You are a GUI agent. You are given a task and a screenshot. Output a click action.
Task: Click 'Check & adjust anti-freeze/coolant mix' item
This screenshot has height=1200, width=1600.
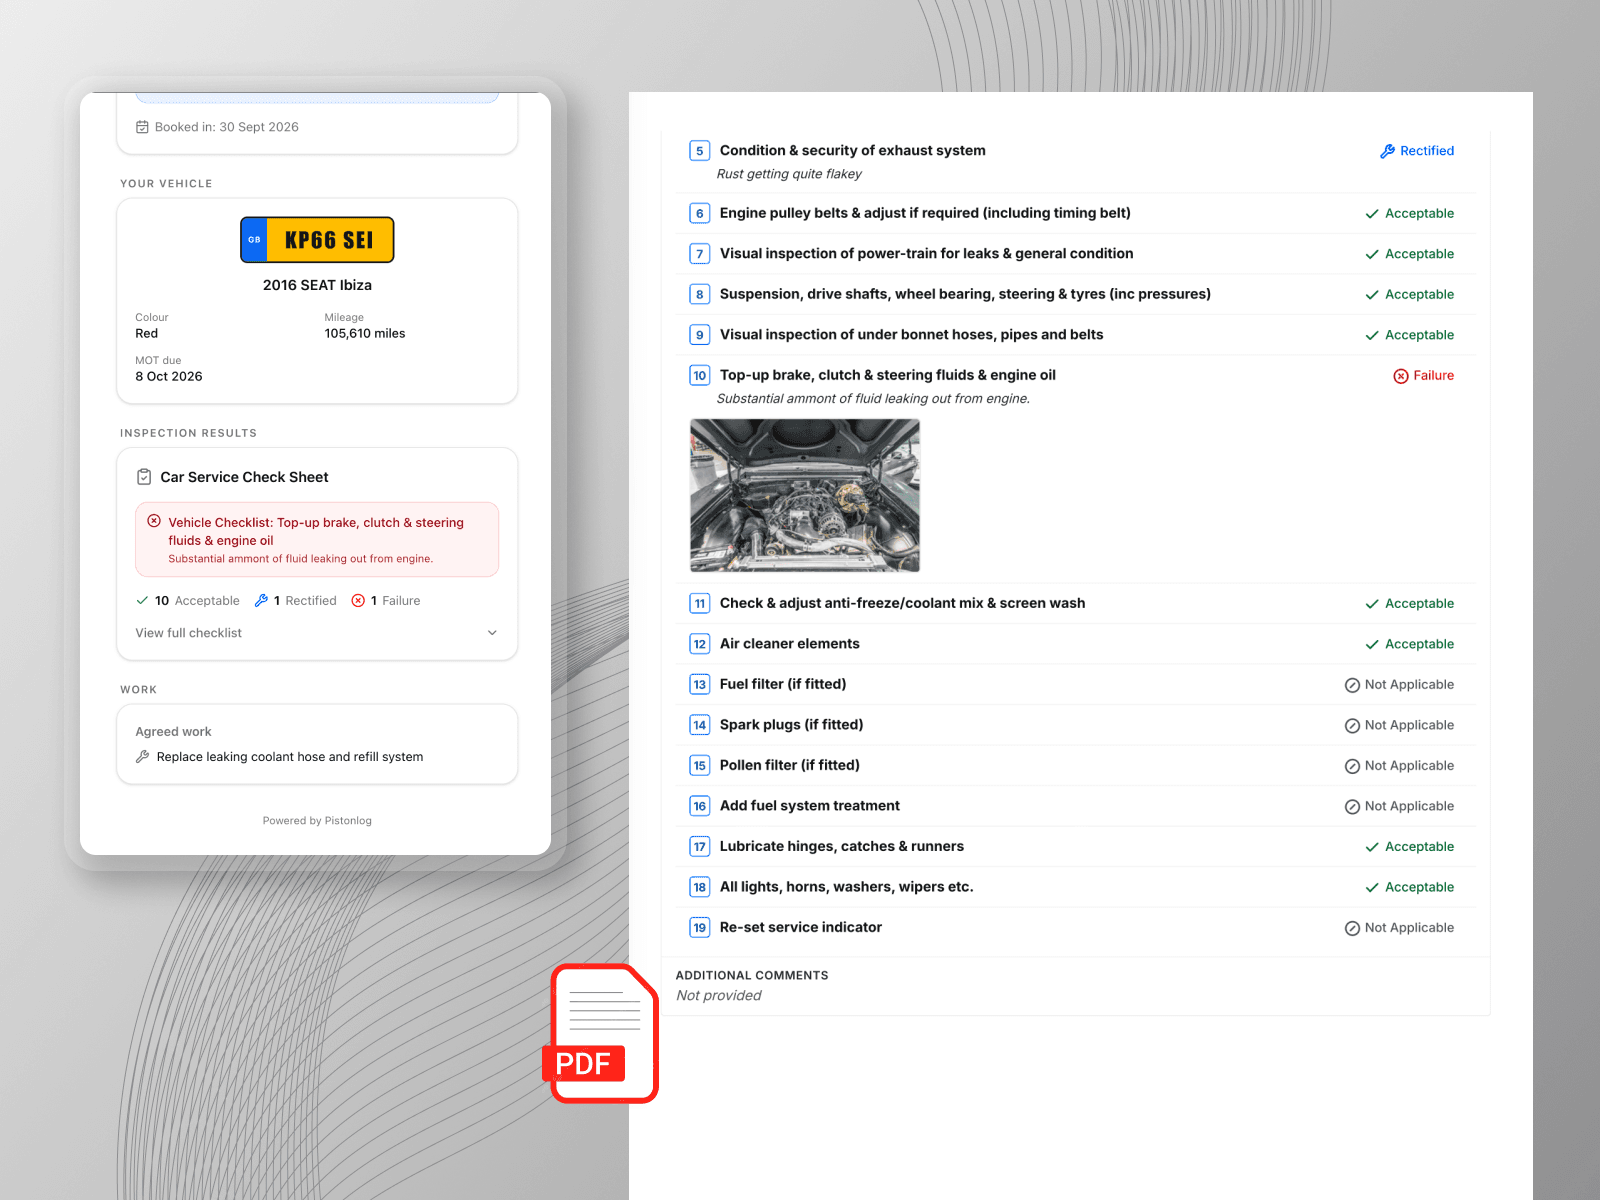coord(903,604)
